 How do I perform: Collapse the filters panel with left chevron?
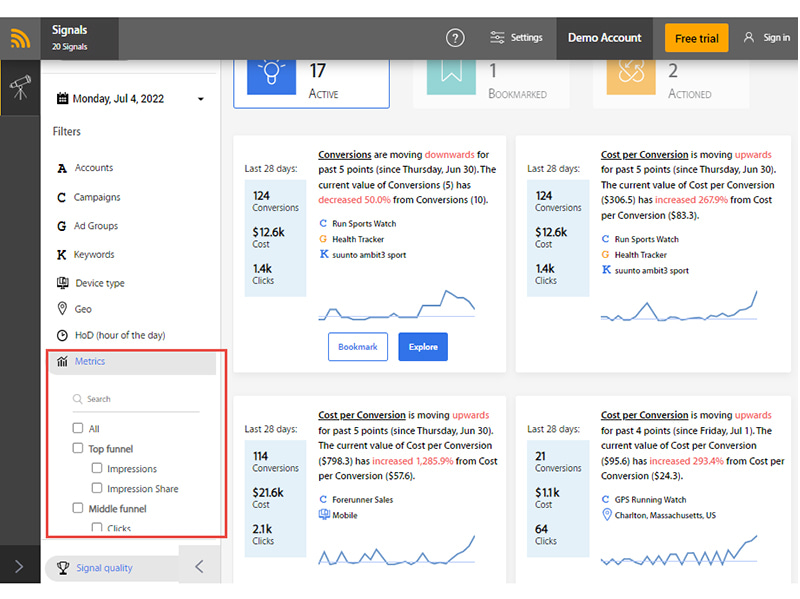(199, 567)
